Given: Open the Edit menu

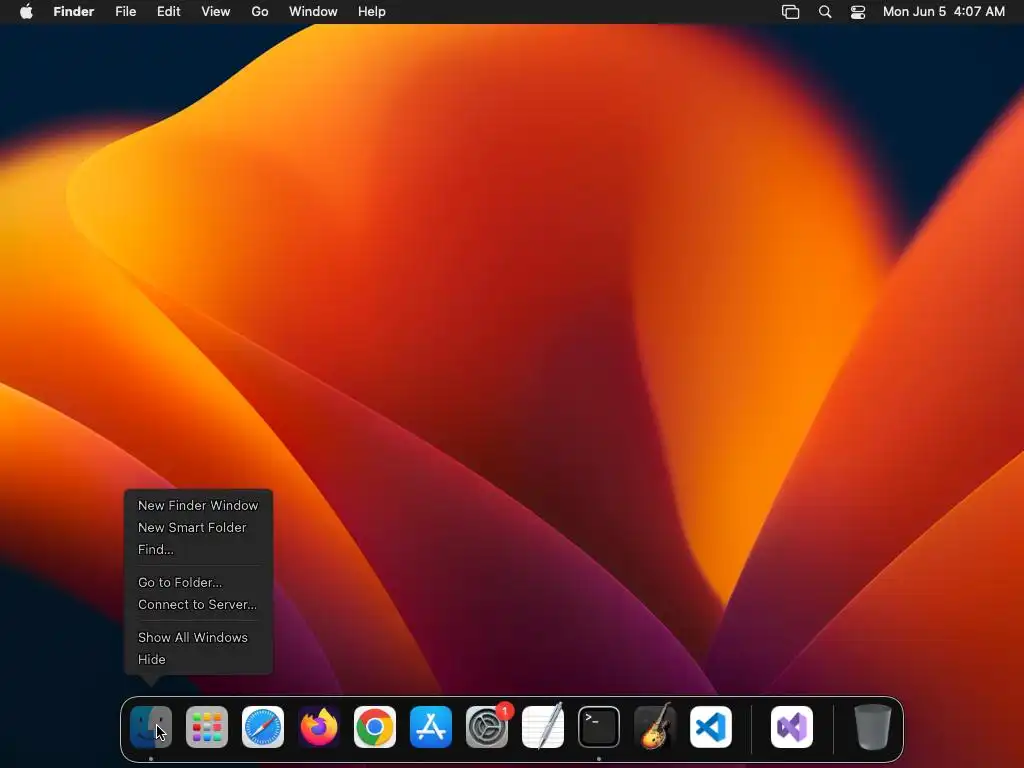Looking at the screenshot, I should (x=168, y=12).
